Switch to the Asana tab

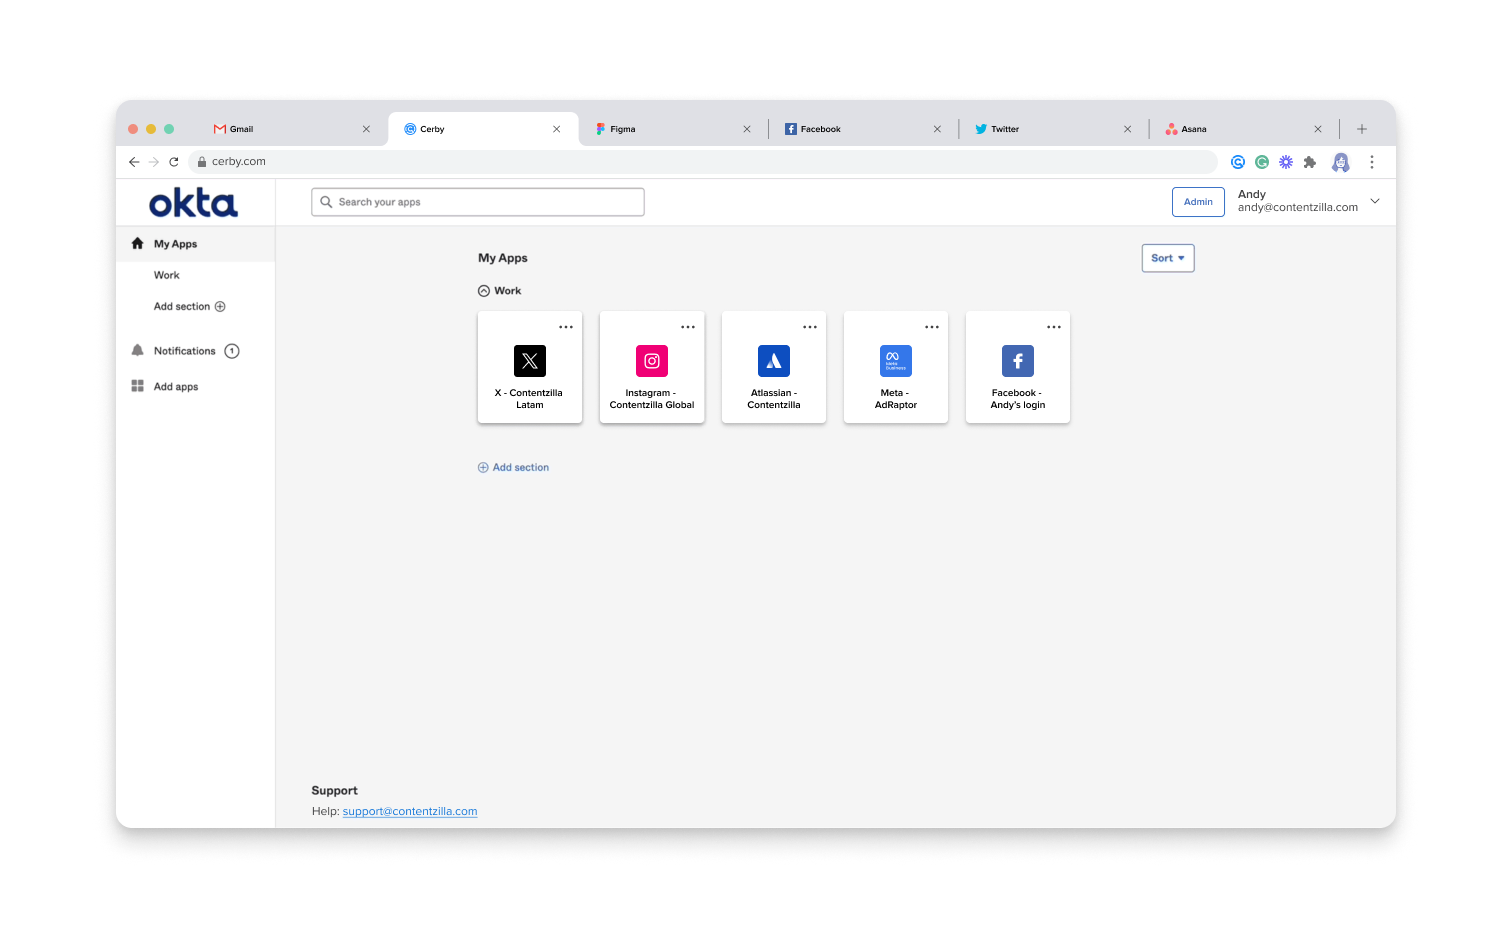(1243, 129)
